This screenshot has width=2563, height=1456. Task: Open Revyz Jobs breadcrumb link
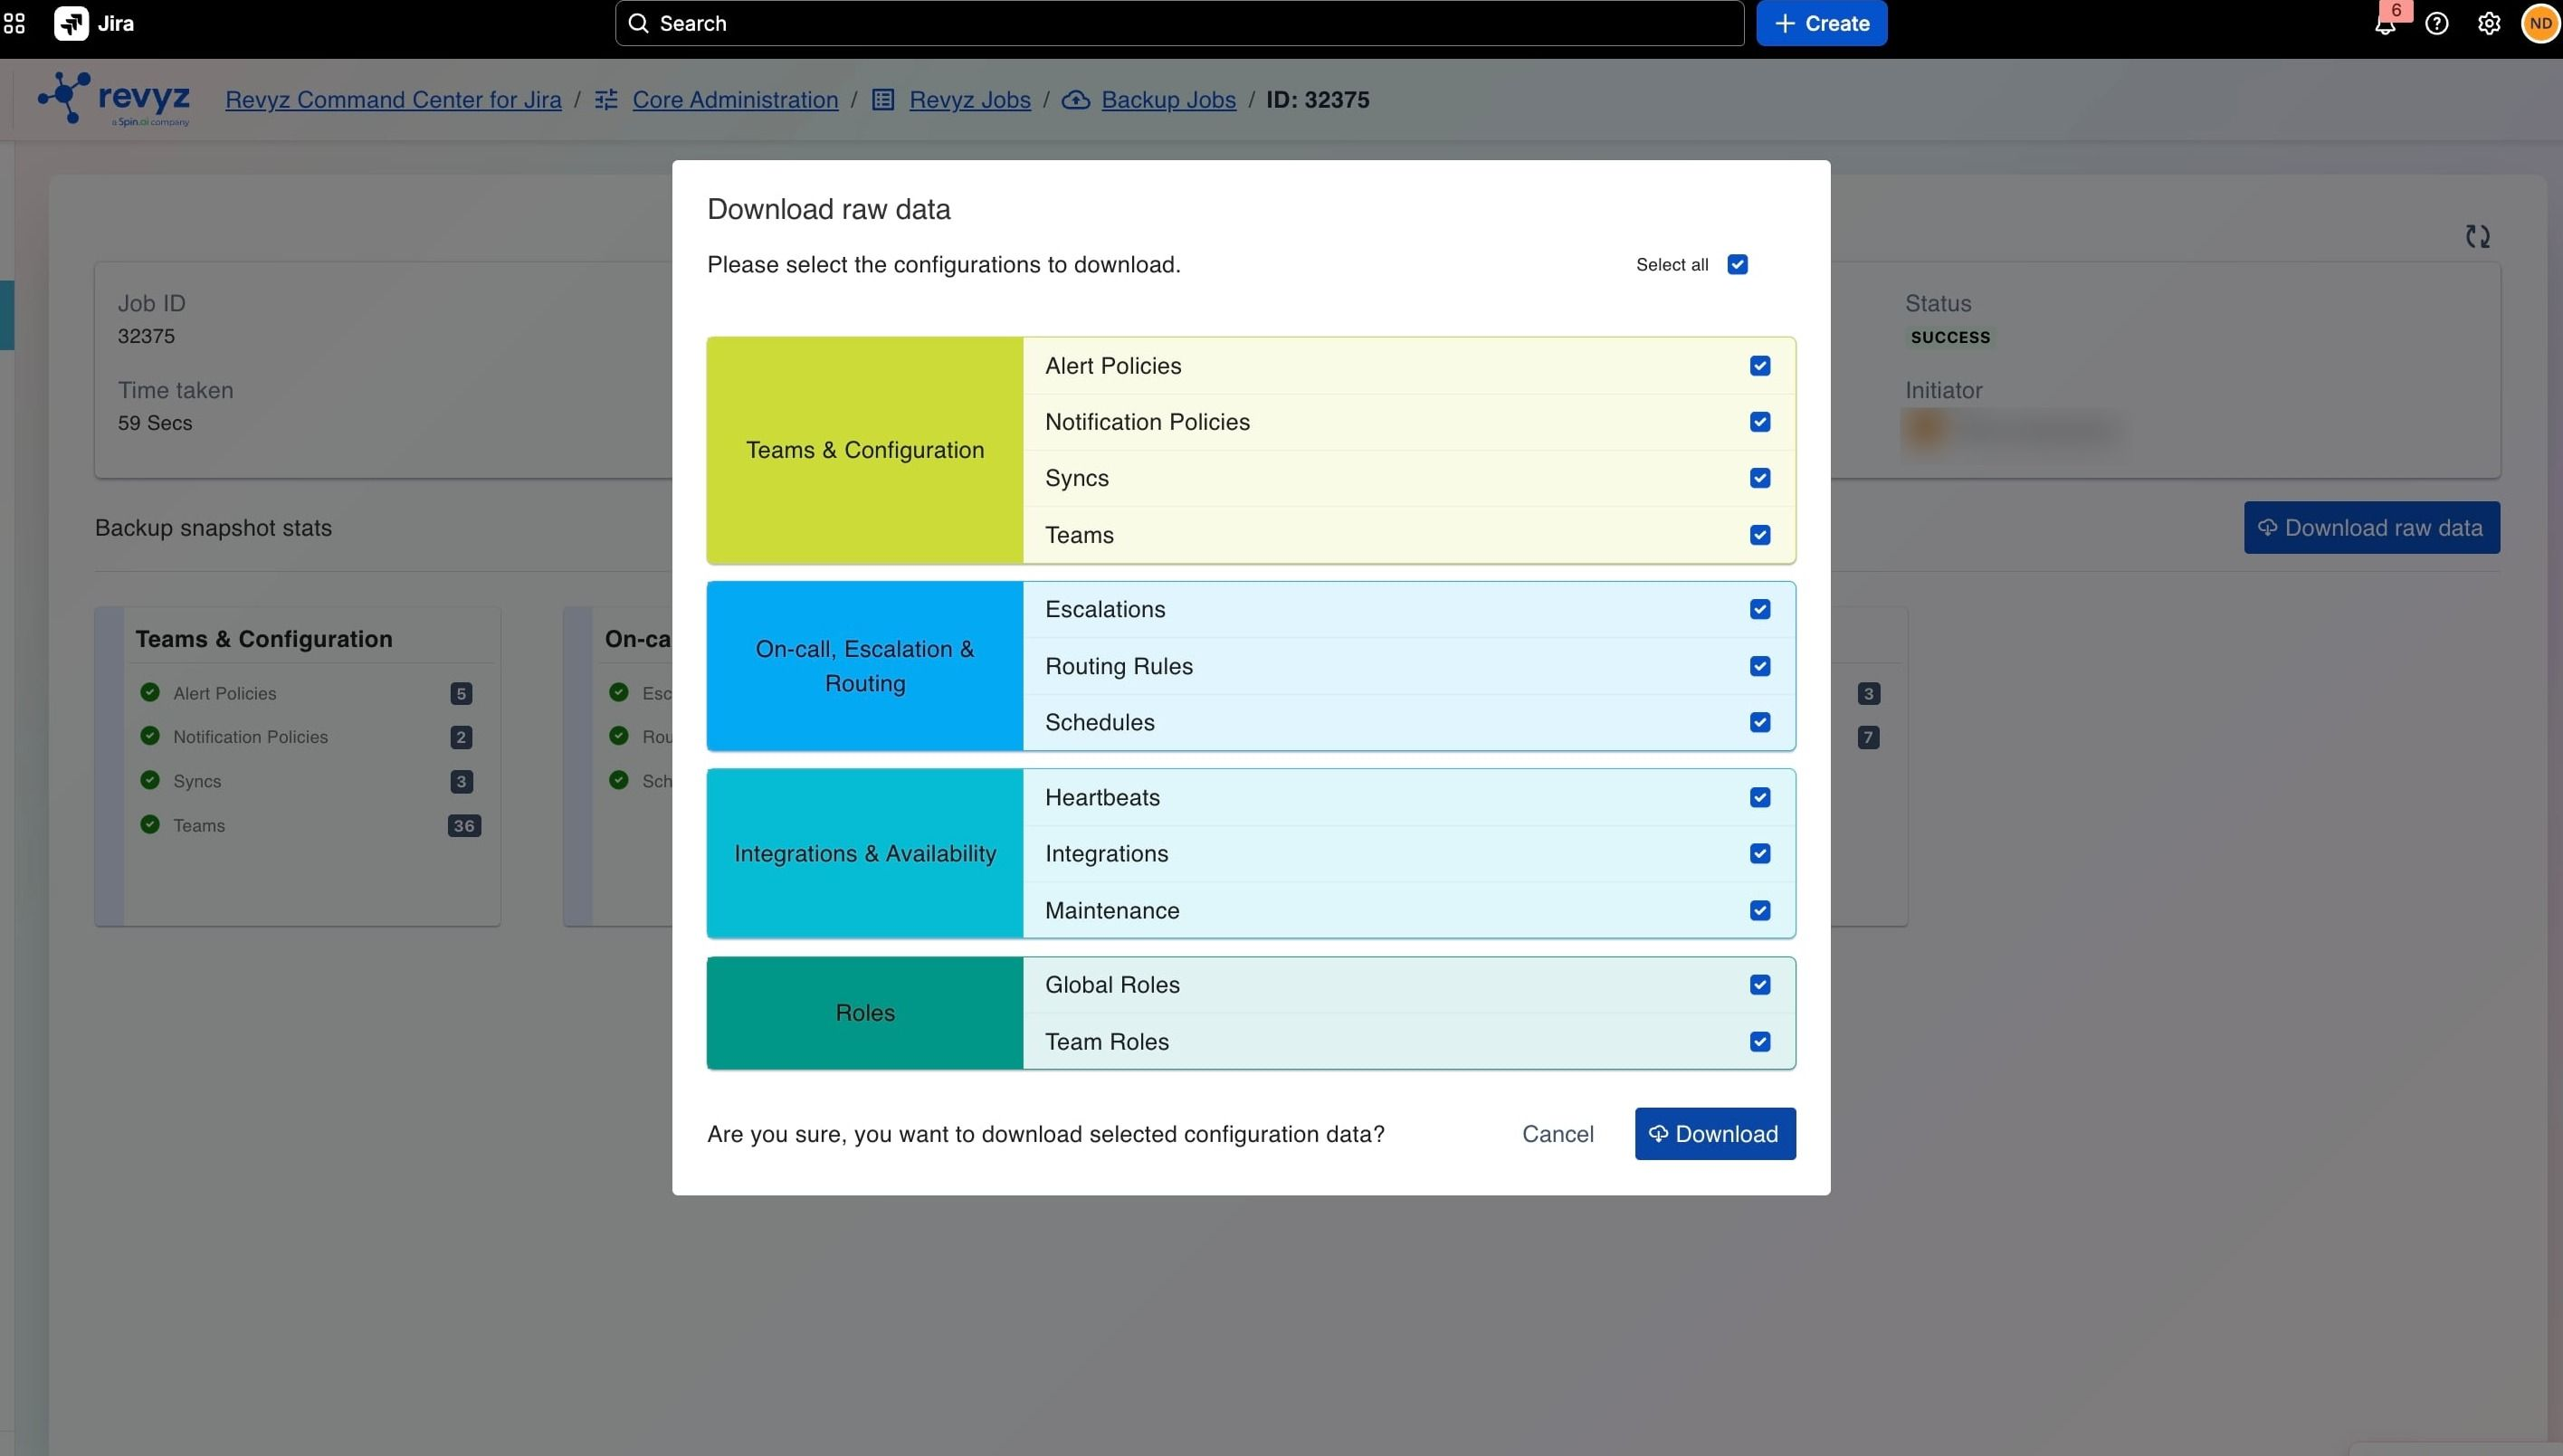tap(970, 99)
